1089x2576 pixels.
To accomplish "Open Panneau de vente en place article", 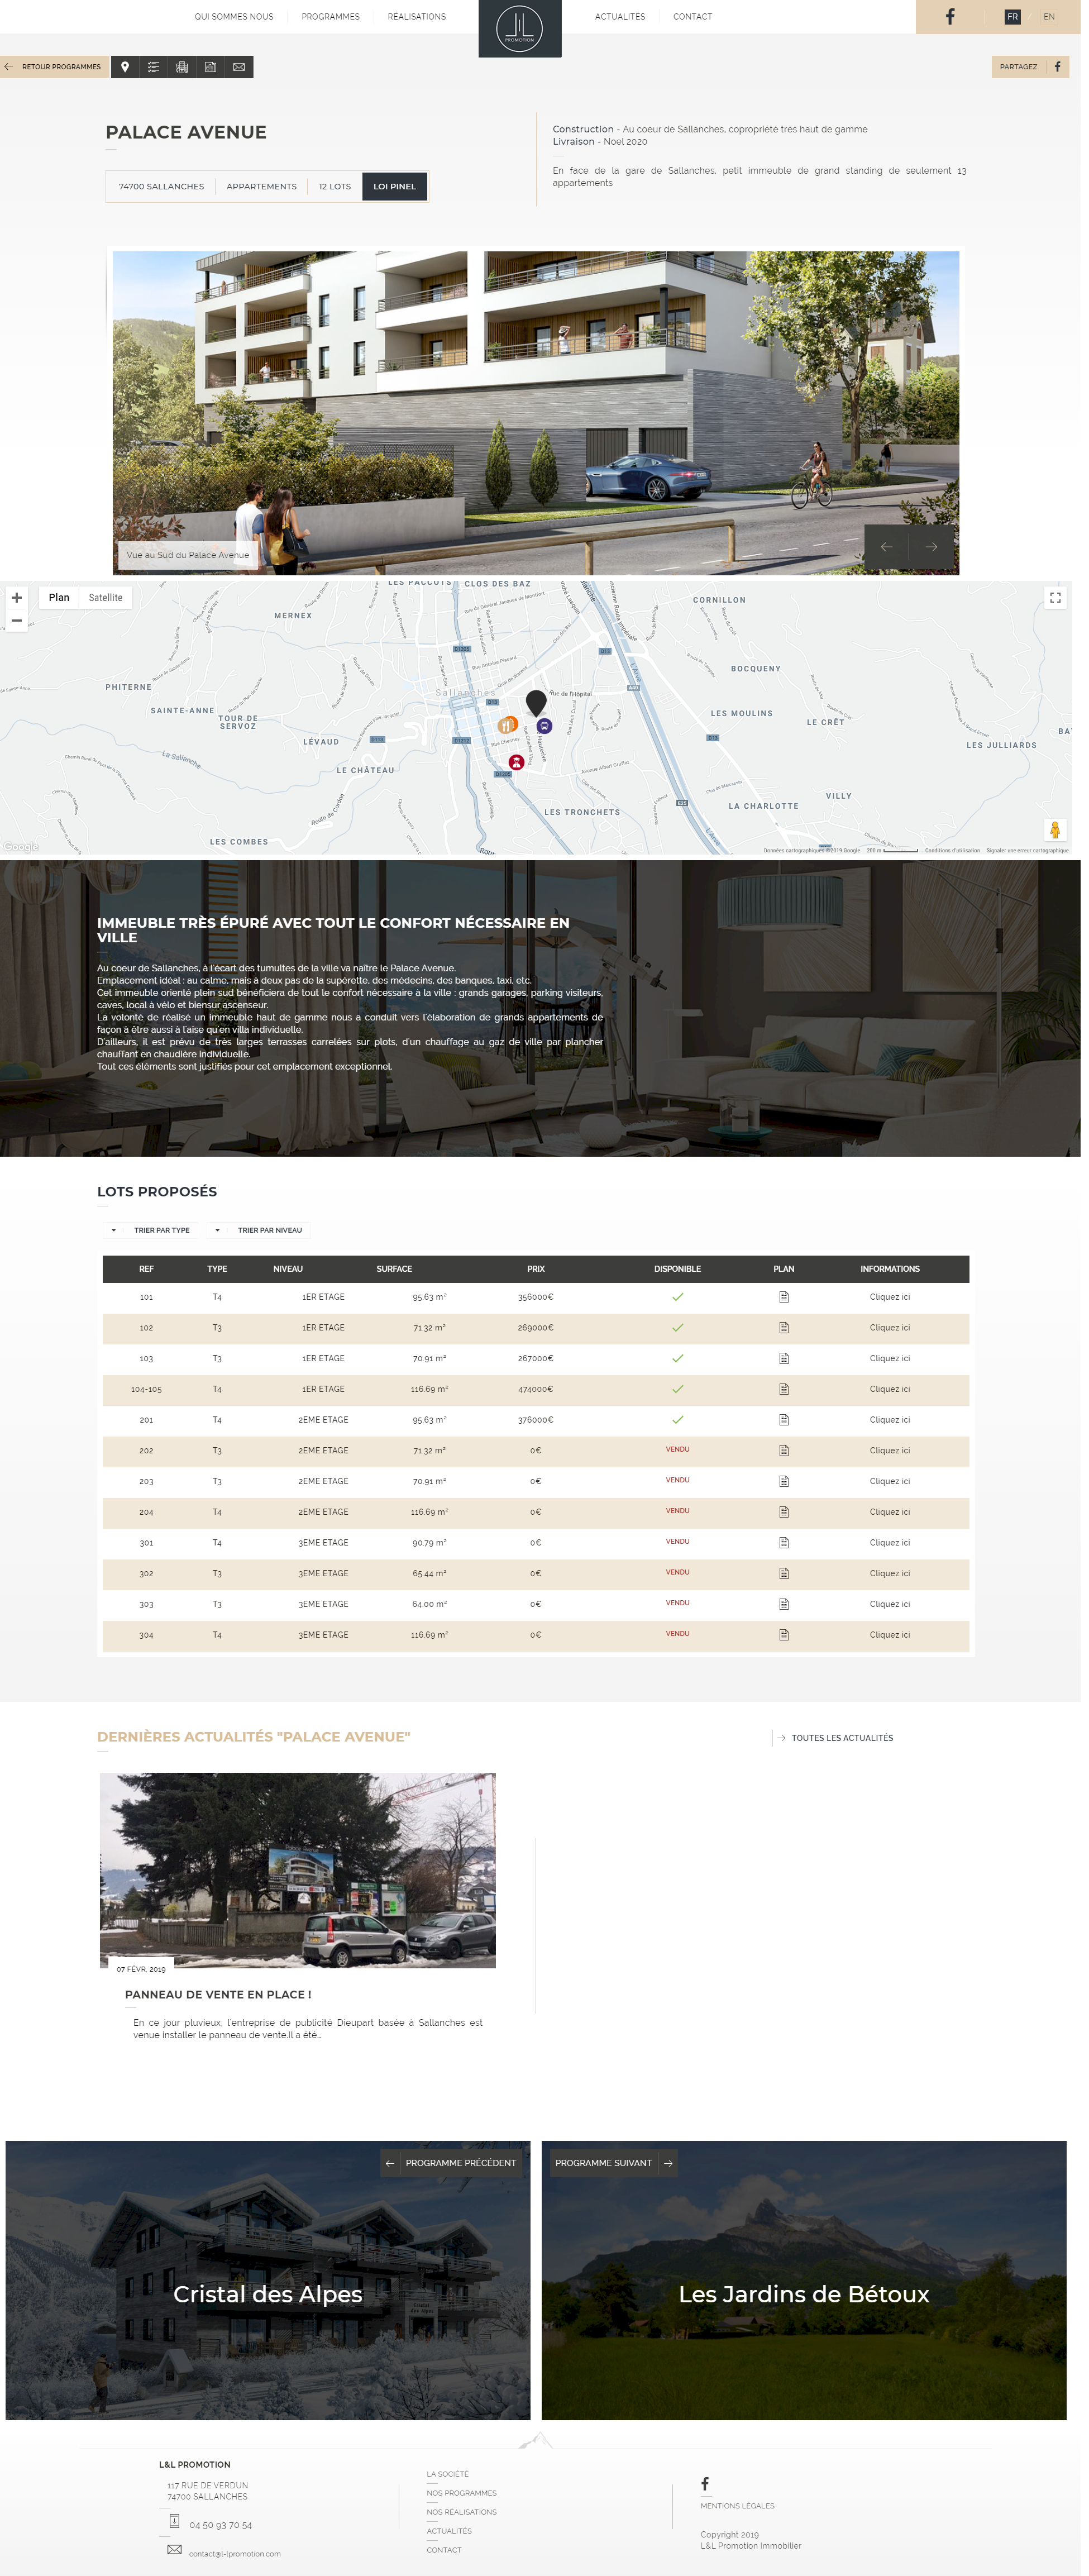I will (x=218, y=1994).
